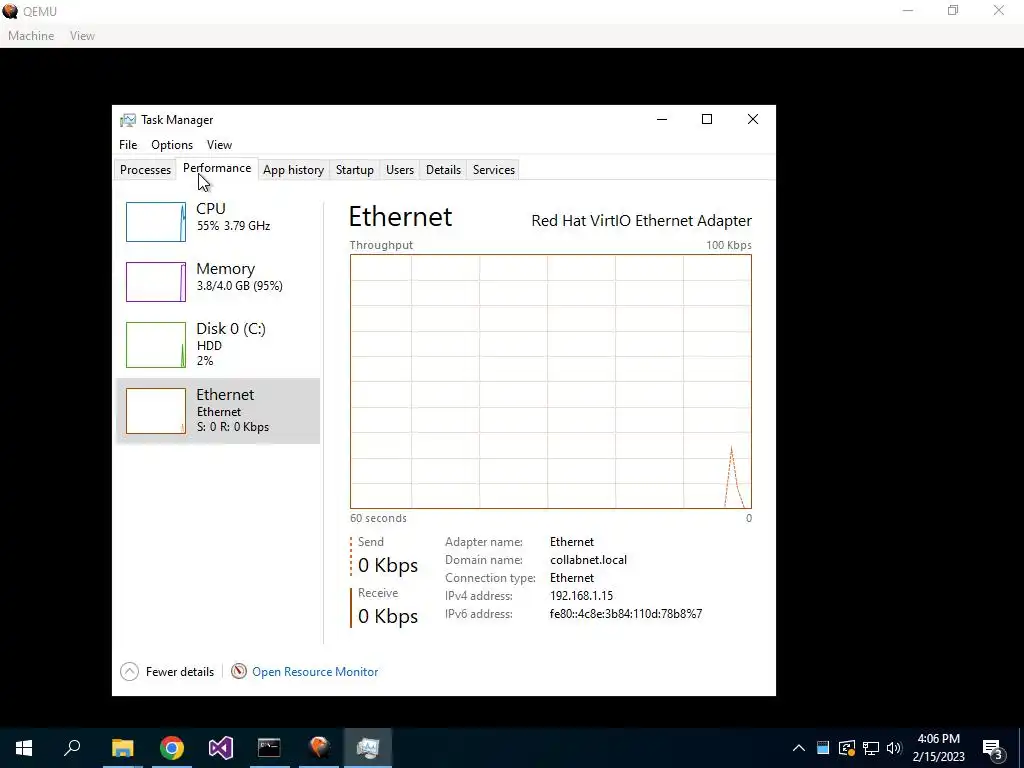The width and height of the screenshot is (1024, 768).
Task: Maximize the Task Manager window
Action: click(707, 120)
